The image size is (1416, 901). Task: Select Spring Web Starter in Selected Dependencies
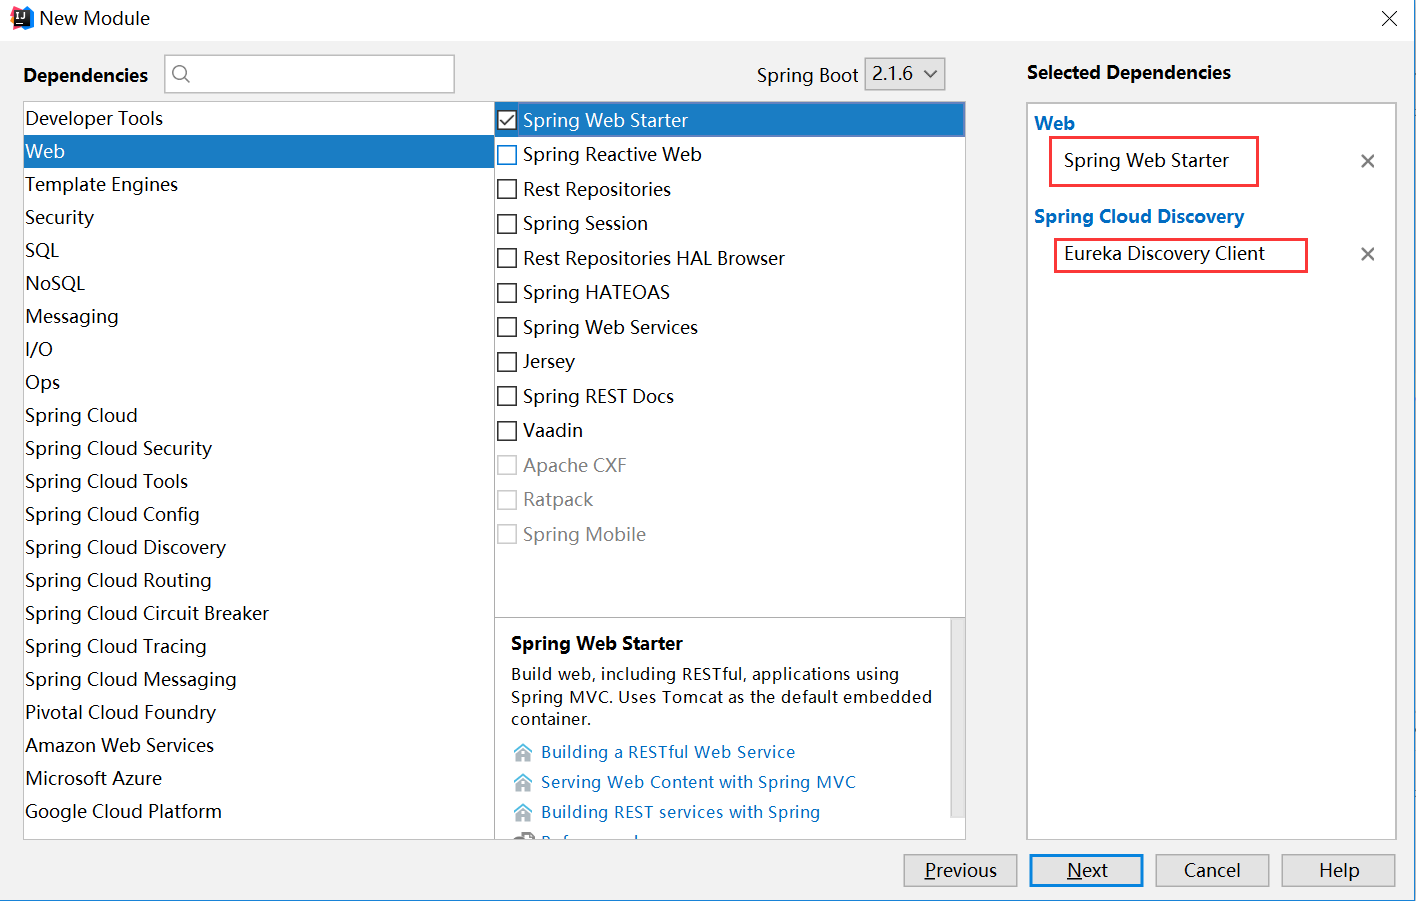1146,161
